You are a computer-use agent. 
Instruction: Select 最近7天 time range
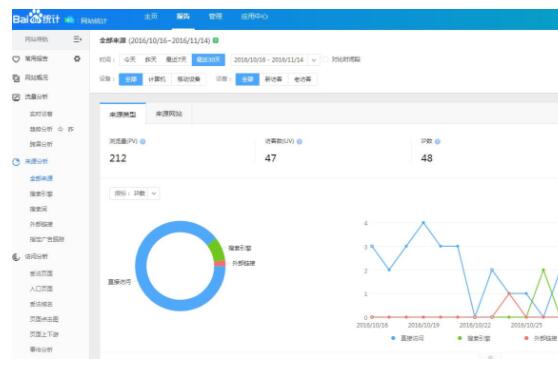pos(176,59)
